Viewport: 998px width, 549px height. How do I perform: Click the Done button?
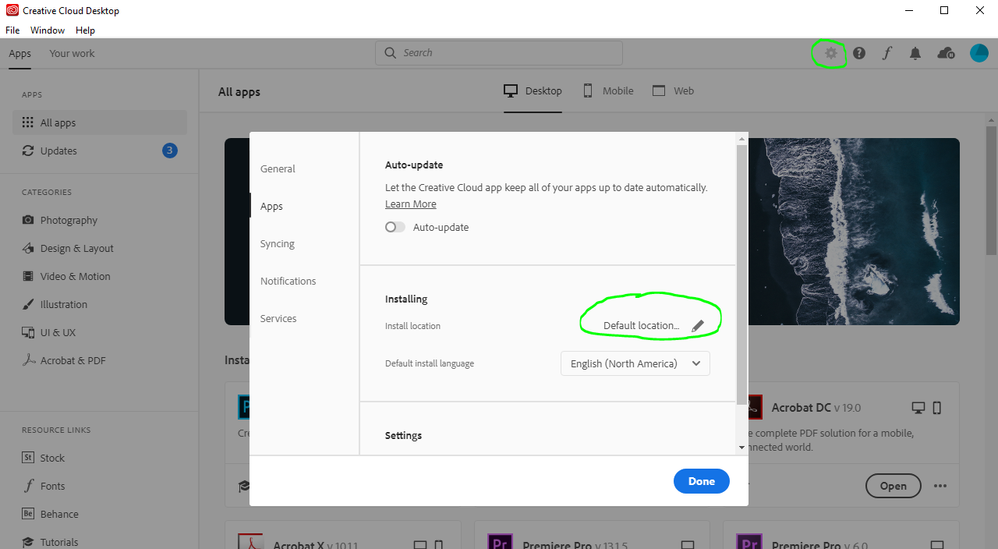(701, 482)
